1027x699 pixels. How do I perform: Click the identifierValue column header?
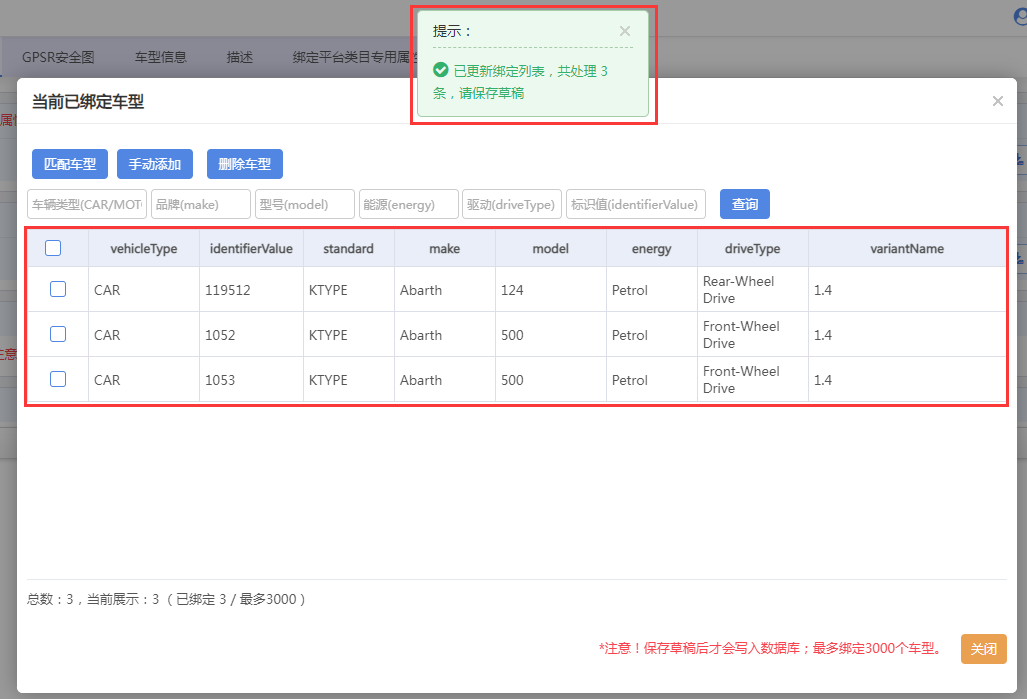(251, 249)
